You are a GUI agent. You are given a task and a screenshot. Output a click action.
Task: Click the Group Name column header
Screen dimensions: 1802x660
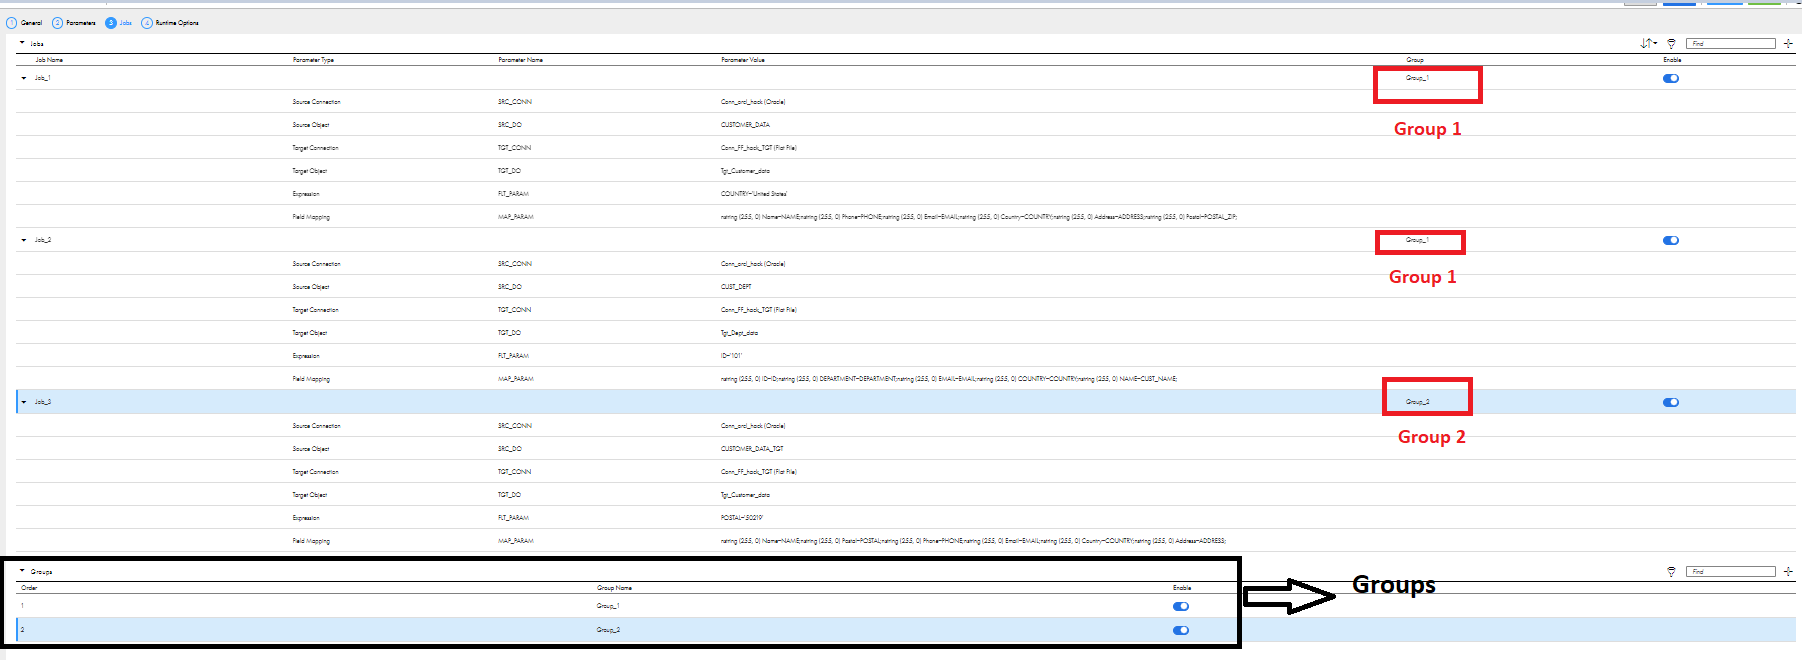[614, 588]
